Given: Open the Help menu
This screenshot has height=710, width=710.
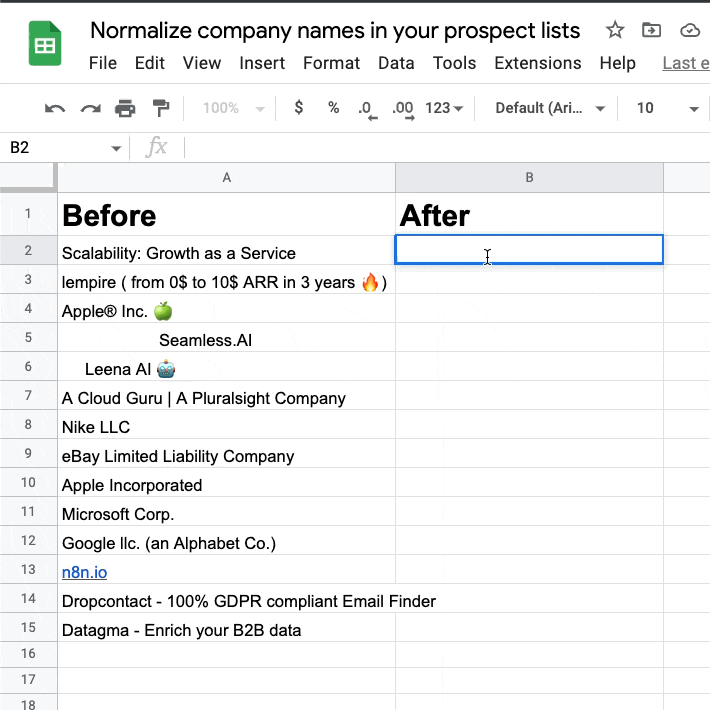Looking at the screenshot, I should (x=618, y=63).
